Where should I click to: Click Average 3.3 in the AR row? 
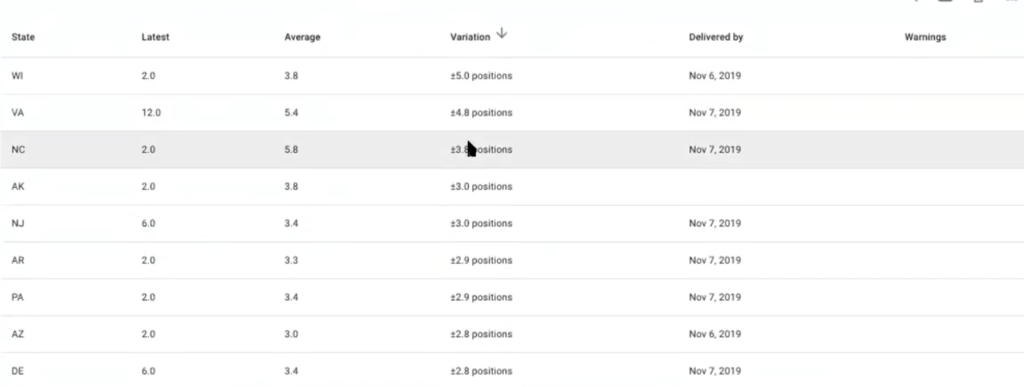(x=291, y=260)
